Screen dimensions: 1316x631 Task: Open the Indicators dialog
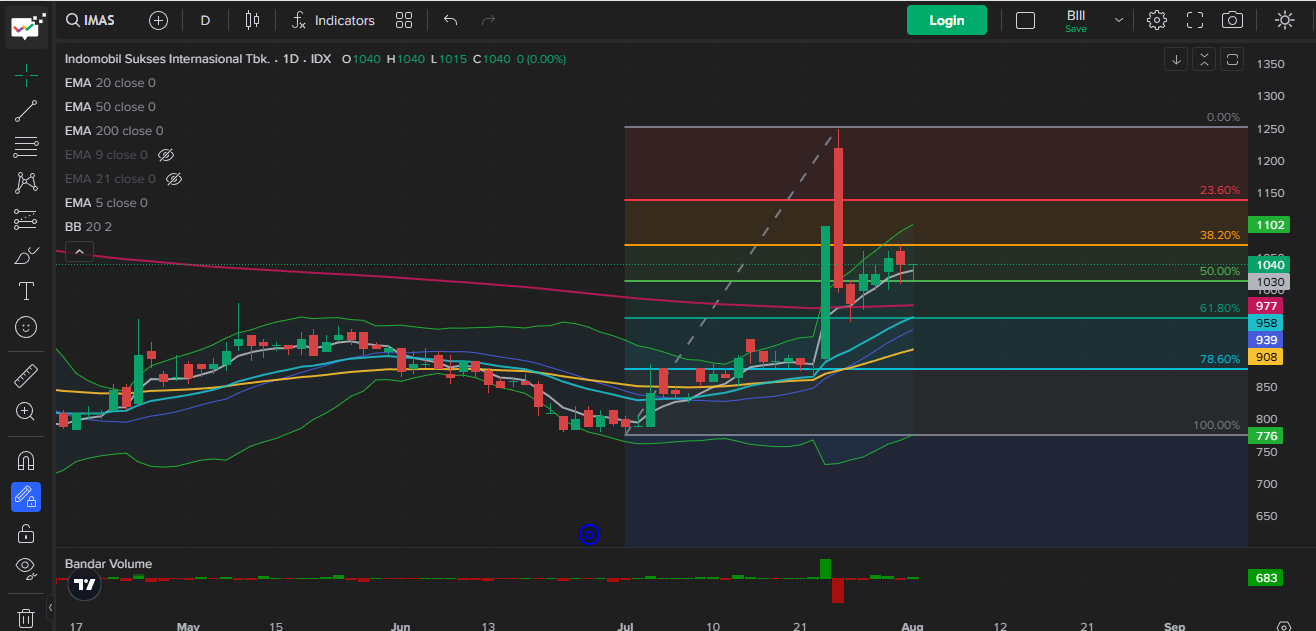(334, 20)
